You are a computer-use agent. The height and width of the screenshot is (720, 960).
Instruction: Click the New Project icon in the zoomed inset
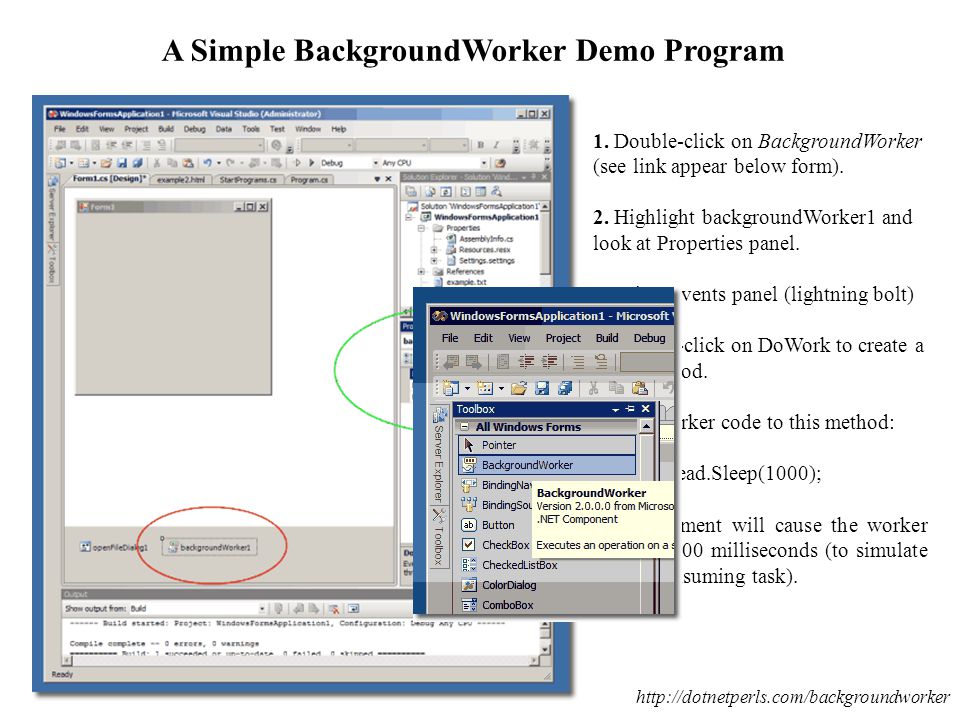pos(451,388)
